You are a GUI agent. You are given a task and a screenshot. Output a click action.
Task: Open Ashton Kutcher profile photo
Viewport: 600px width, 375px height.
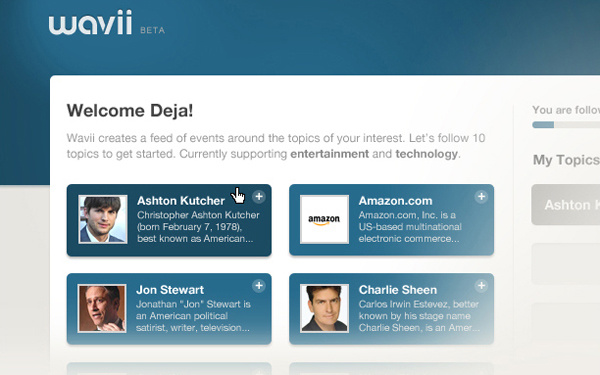click(x=103, y=219)
